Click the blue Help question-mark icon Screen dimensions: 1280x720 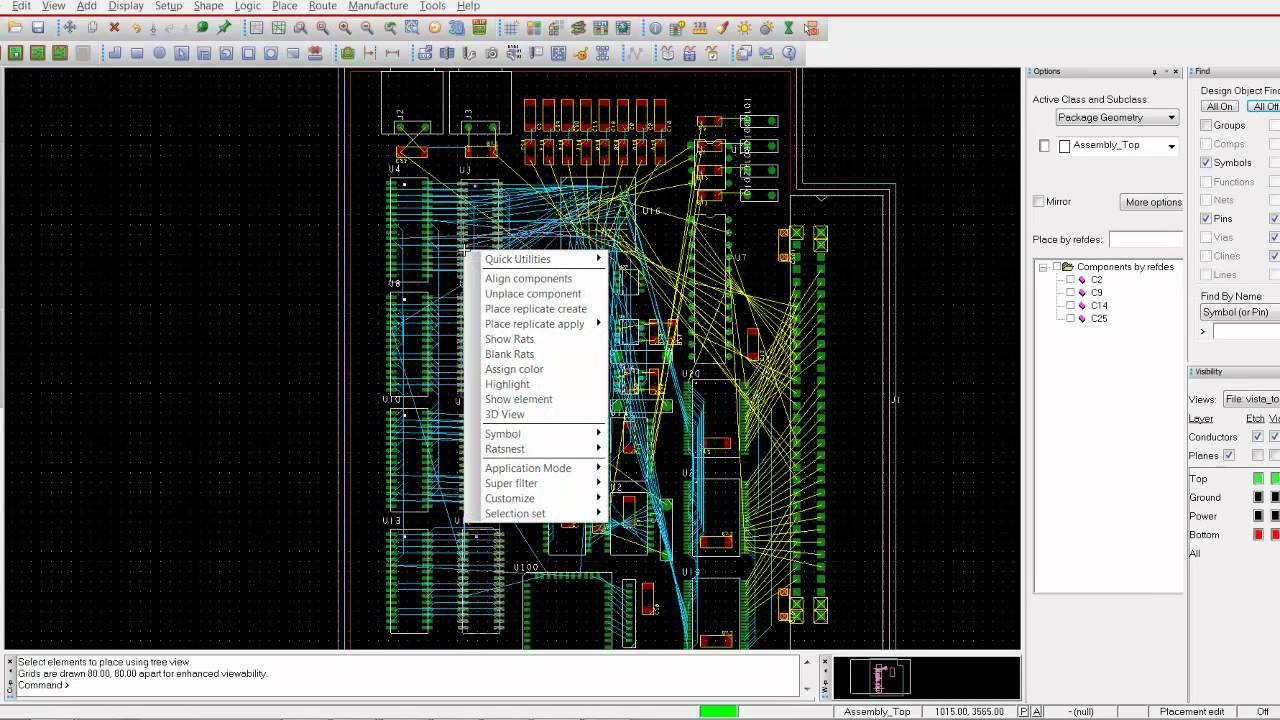point(789,53)
